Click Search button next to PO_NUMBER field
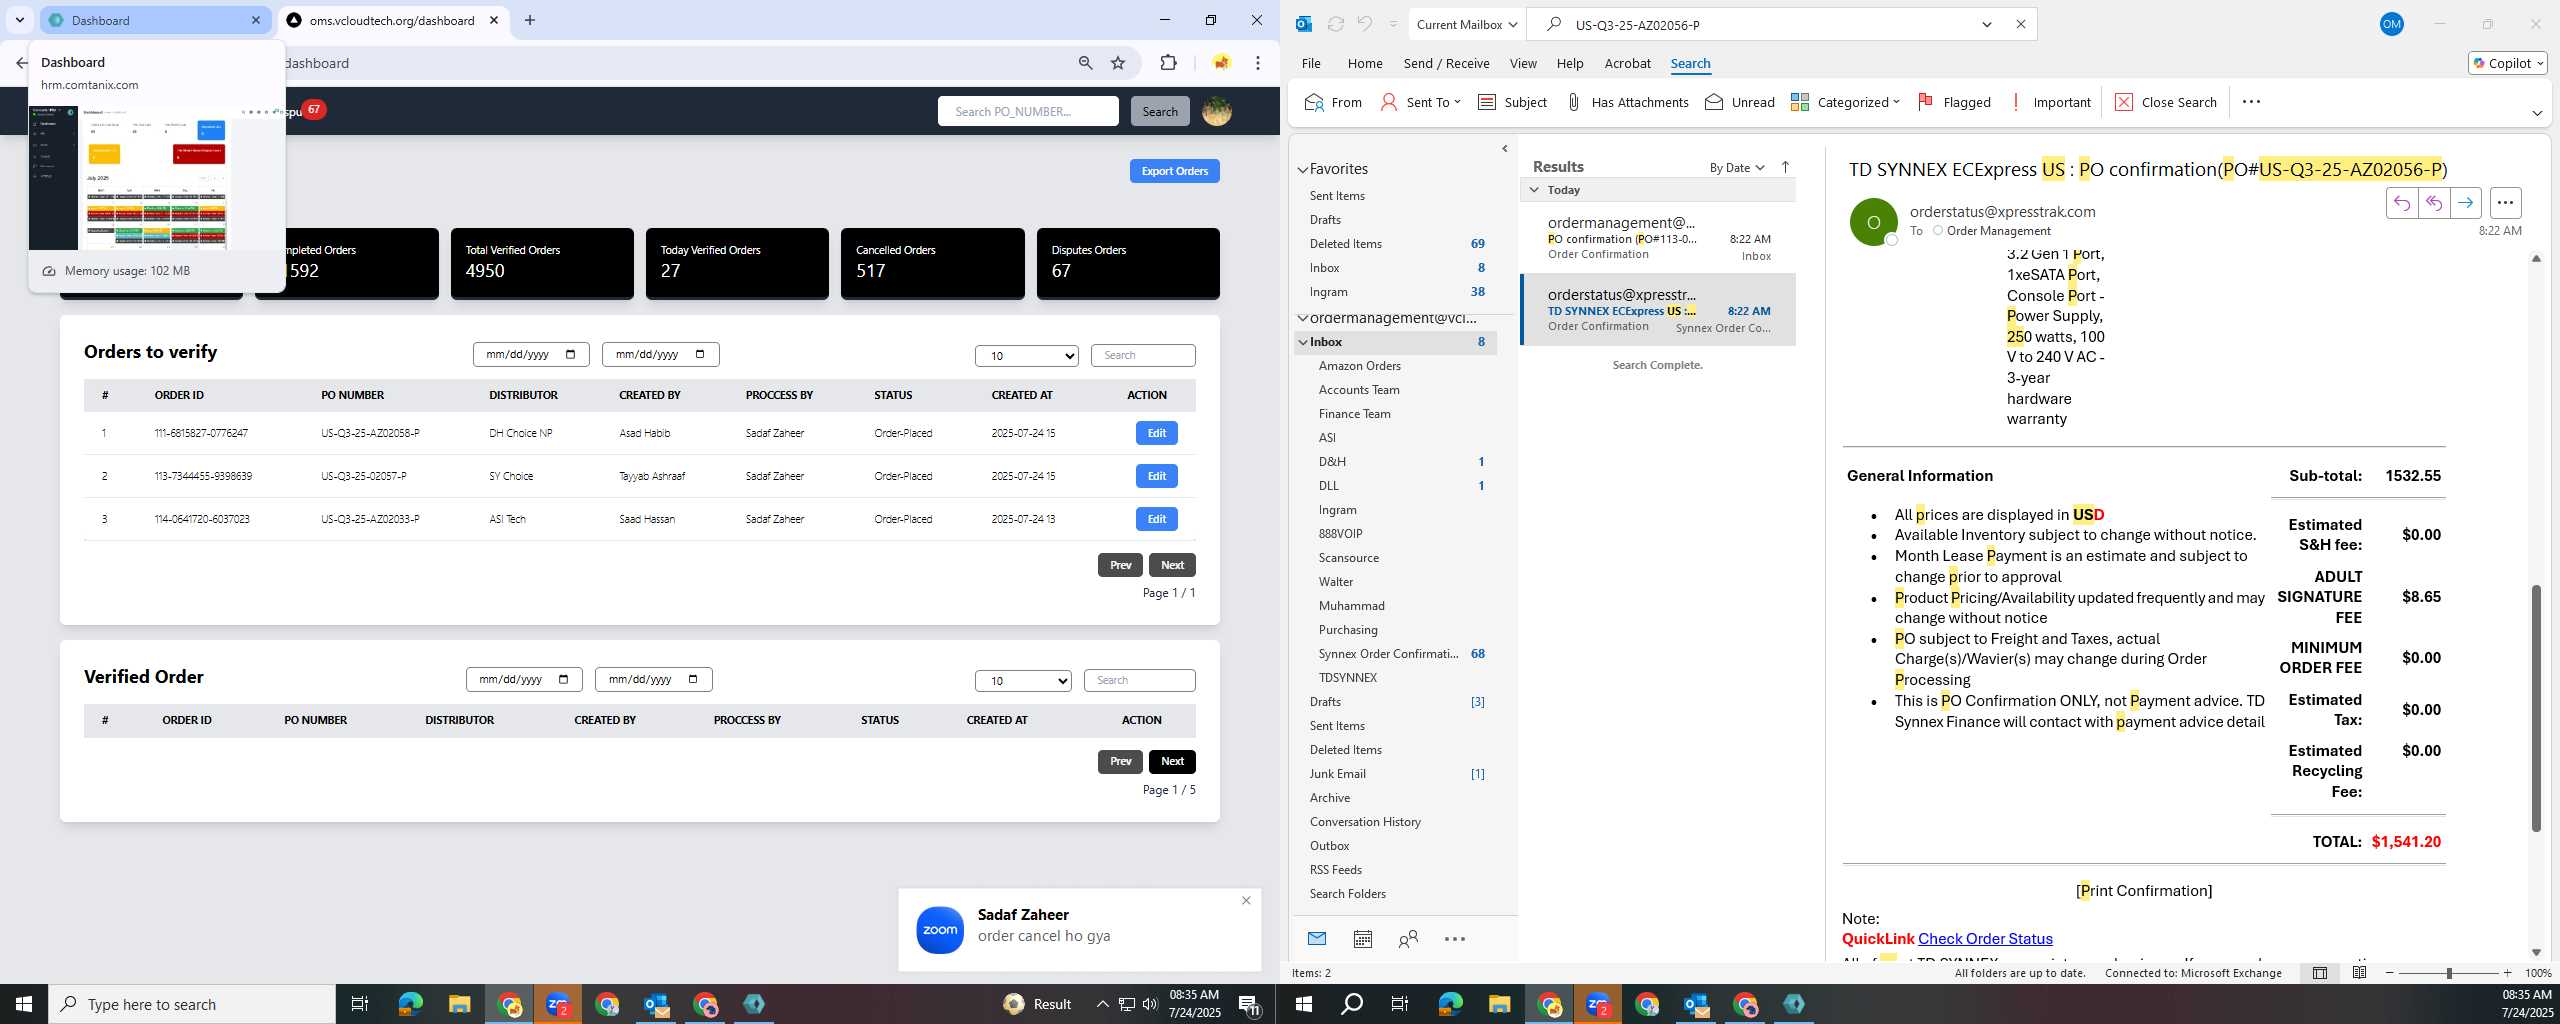The width and height of the screenshot is (2560, 1024). [1160, 111]
